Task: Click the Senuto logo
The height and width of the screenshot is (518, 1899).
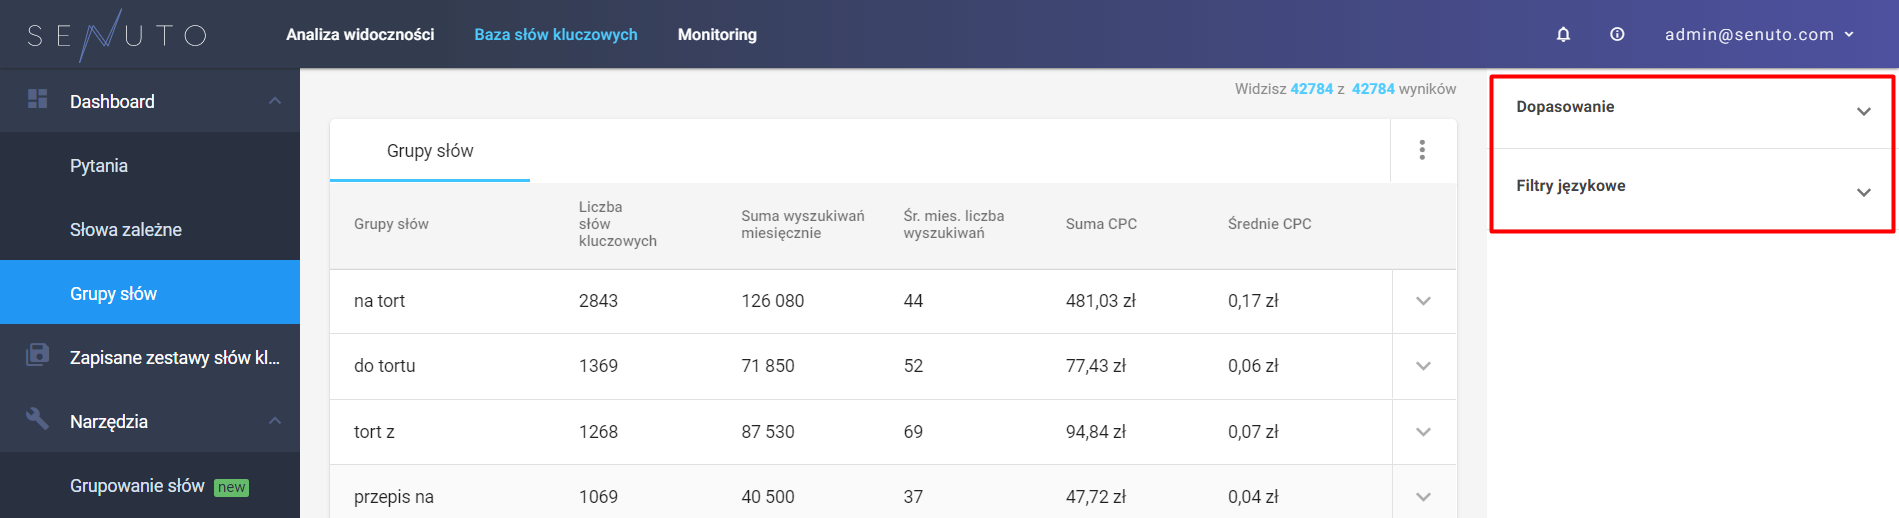Action: [x=116, y=35]
